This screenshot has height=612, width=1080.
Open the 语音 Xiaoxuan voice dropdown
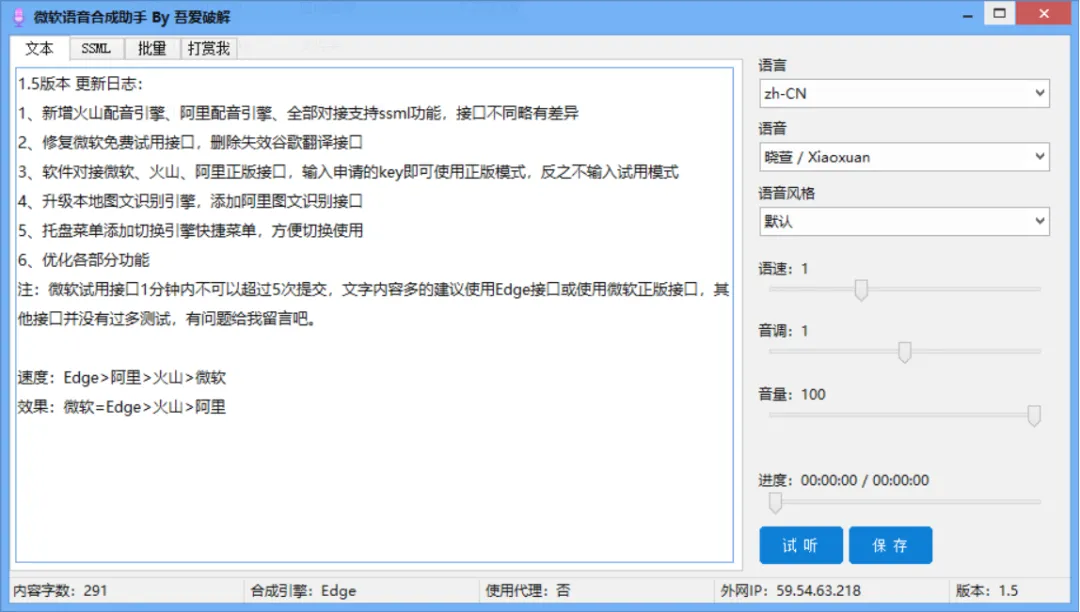904,157
